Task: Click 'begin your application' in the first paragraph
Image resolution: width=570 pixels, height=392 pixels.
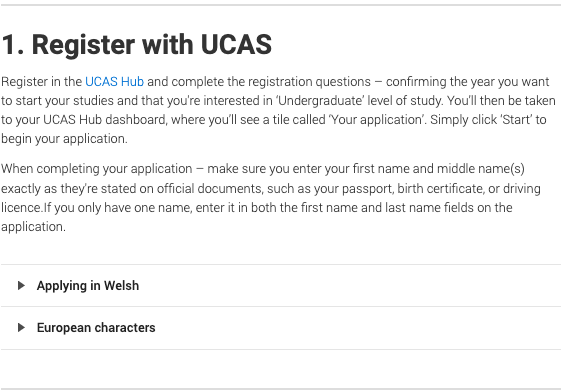Action: coord(63,139)
